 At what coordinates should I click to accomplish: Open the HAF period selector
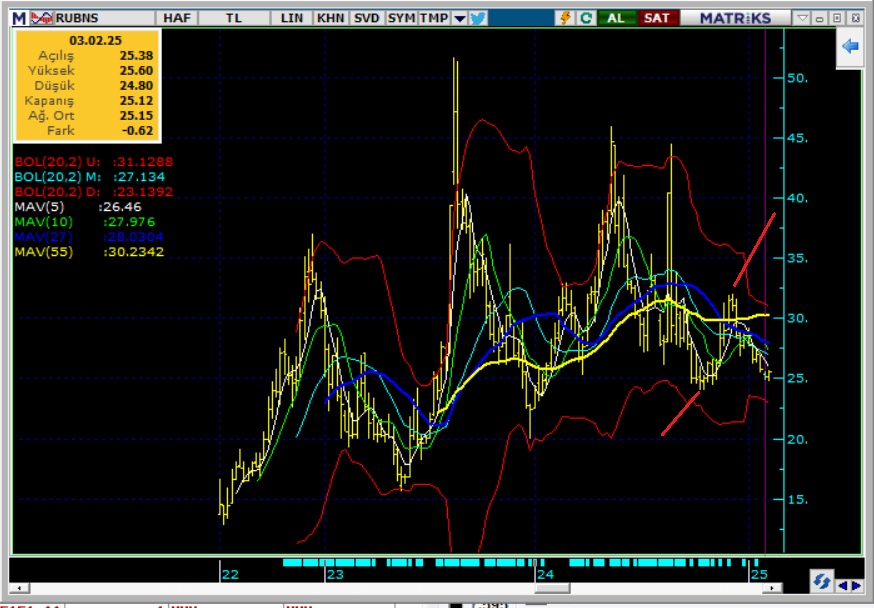point(176,18)
